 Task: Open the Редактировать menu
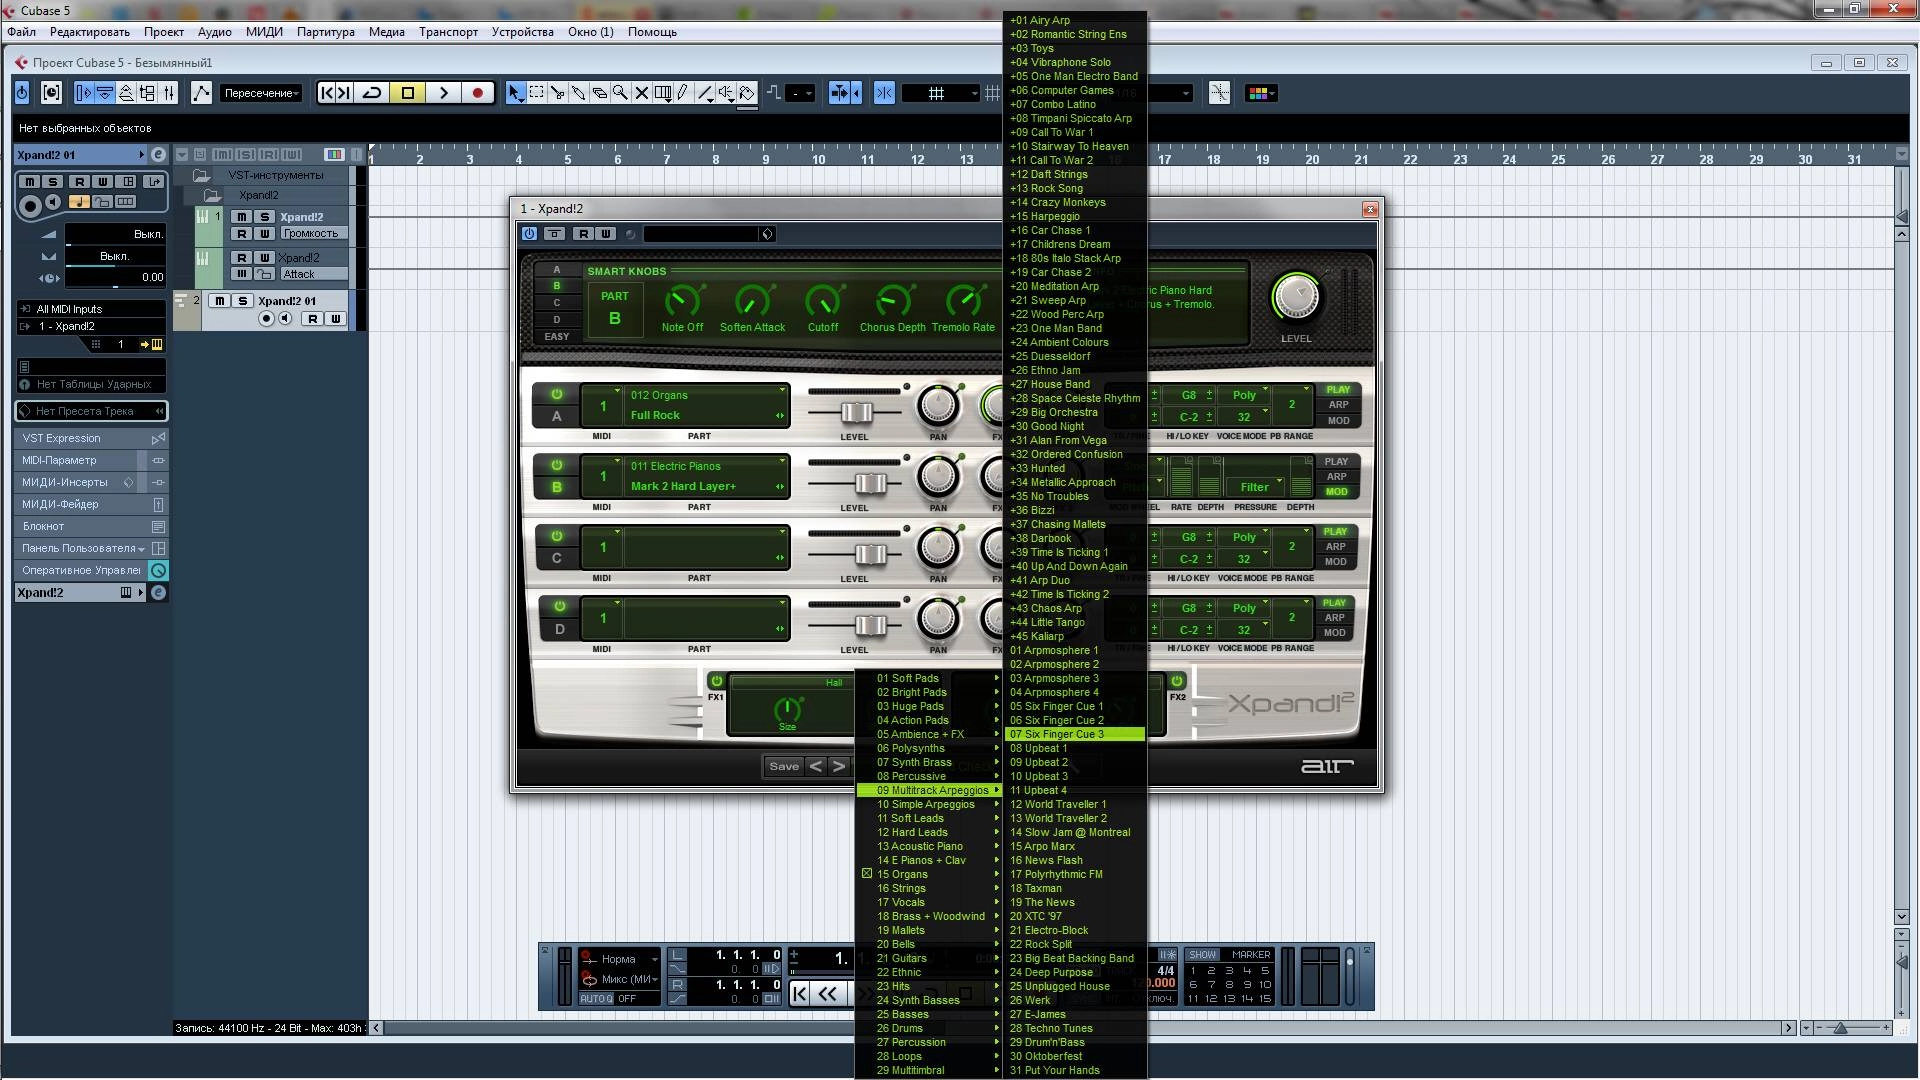point(90,32)
